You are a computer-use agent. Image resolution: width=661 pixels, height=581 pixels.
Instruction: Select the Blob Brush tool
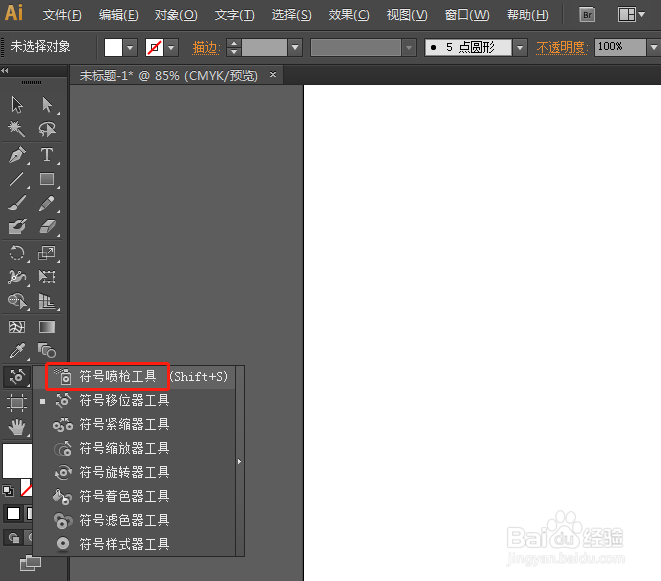[x=17, y=227]
